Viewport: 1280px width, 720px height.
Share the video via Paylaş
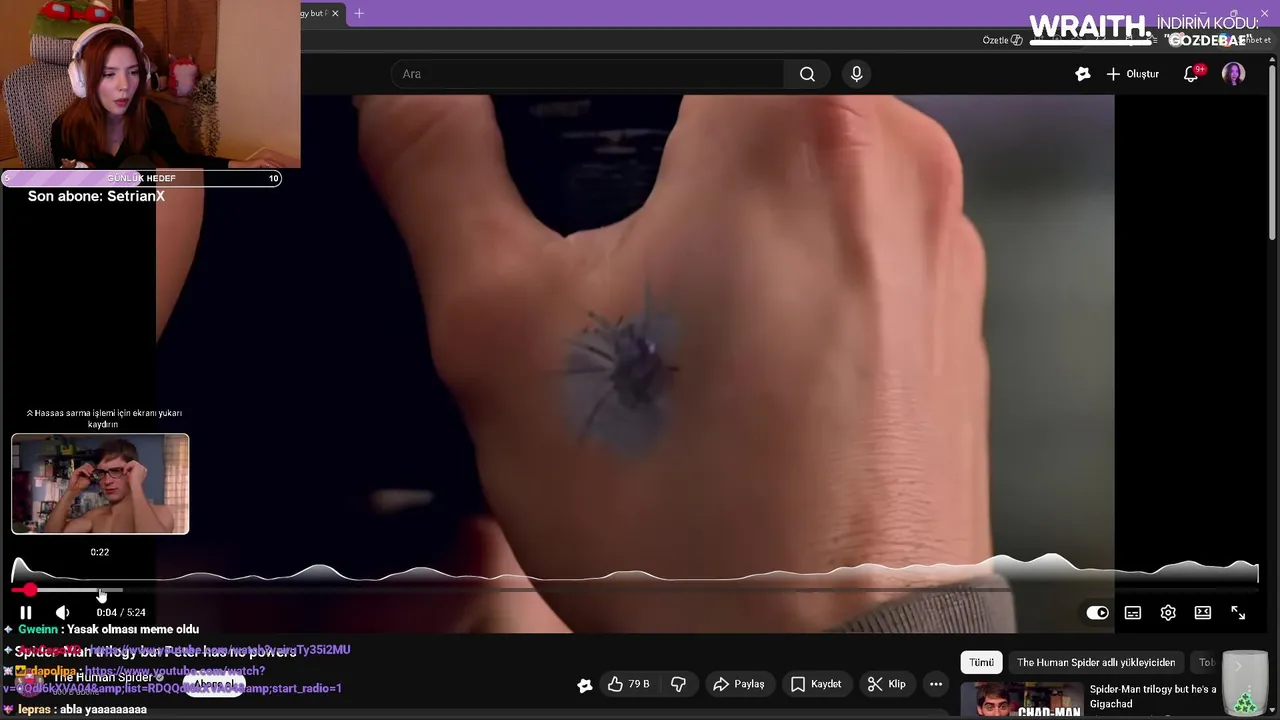point(738,684)
